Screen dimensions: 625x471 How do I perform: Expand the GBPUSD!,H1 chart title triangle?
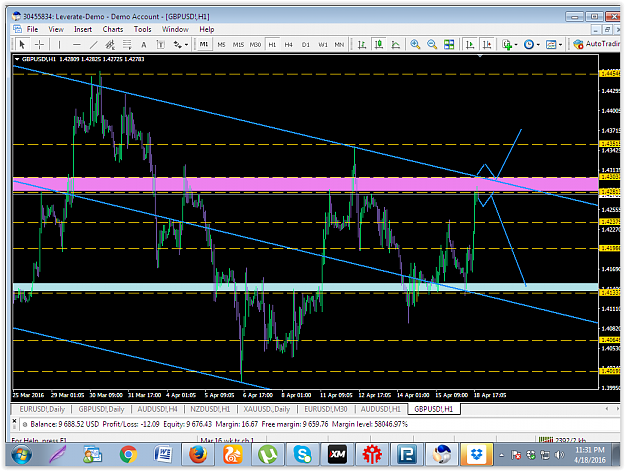pyautogui.click(x=17, y=59)
